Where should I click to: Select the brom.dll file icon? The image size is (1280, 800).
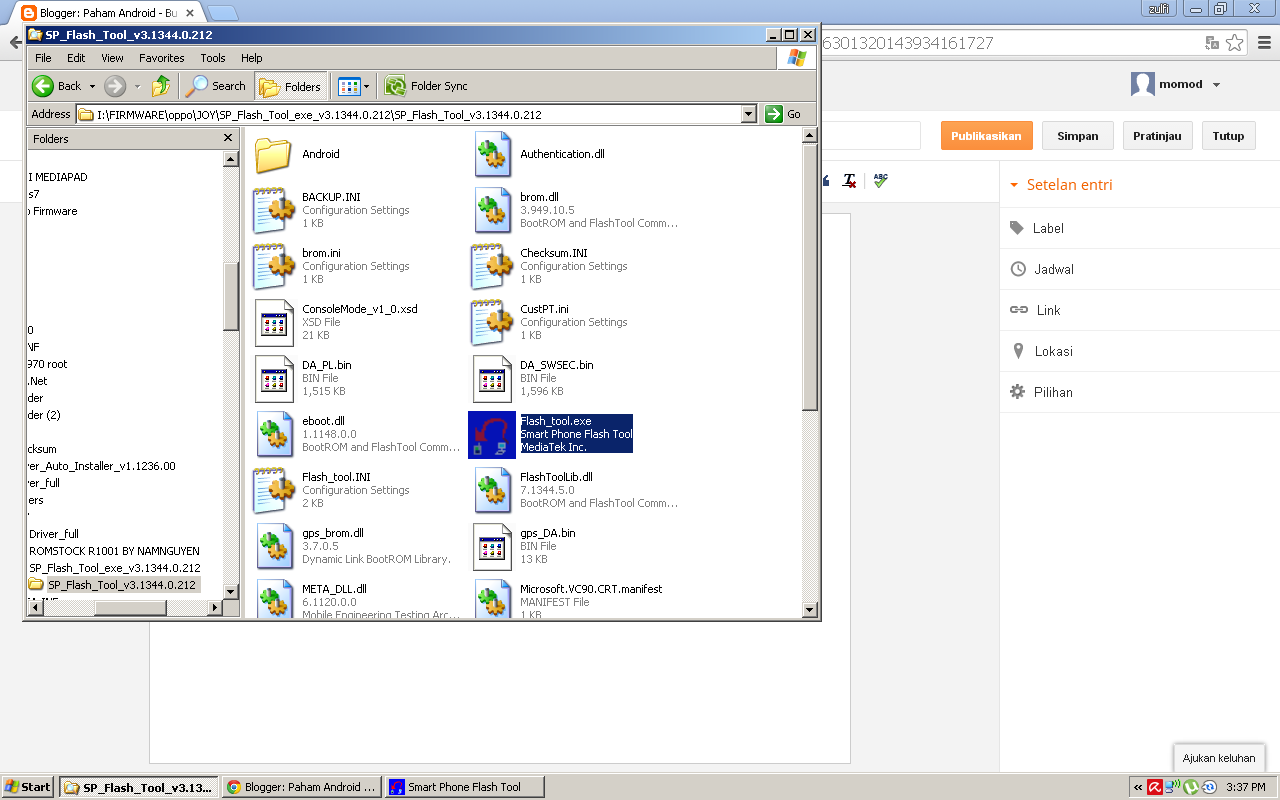click(492, 210)
